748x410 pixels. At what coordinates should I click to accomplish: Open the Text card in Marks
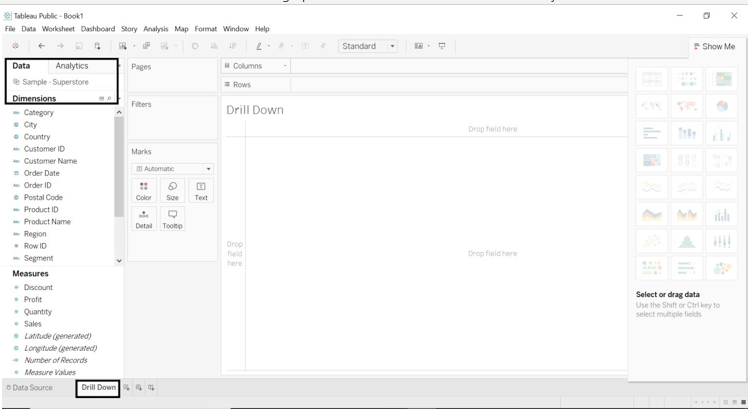coord(201,191)
